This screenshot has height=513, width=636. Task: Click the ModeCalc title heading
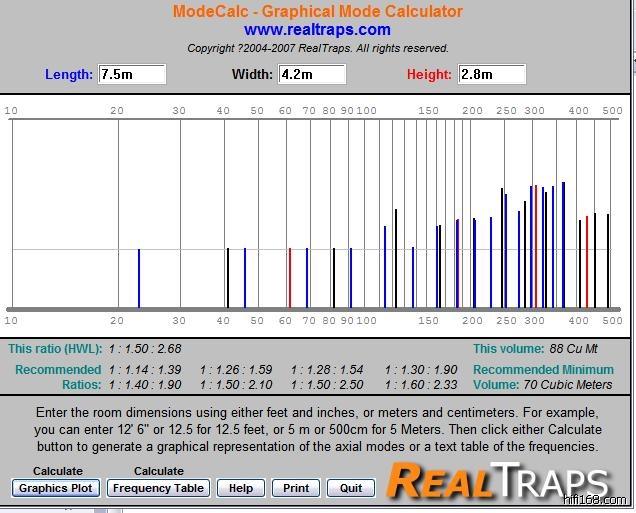pyautogui.click(x=317, y=12)
